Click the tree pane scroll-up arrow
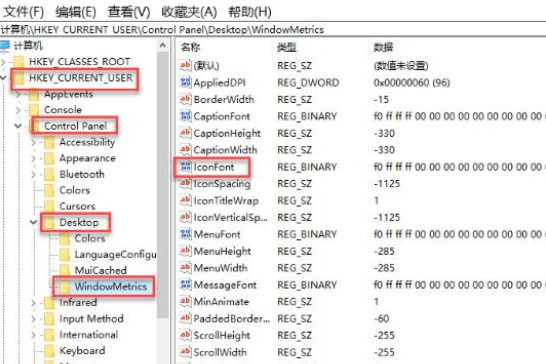 coord(163,45)
